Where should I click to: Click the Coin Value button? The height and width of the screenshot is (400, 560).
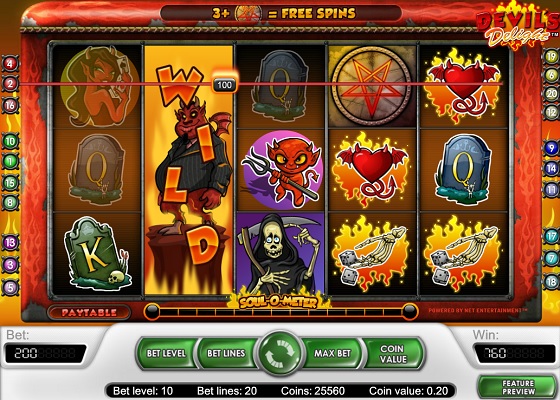click(x=393, y=353)
